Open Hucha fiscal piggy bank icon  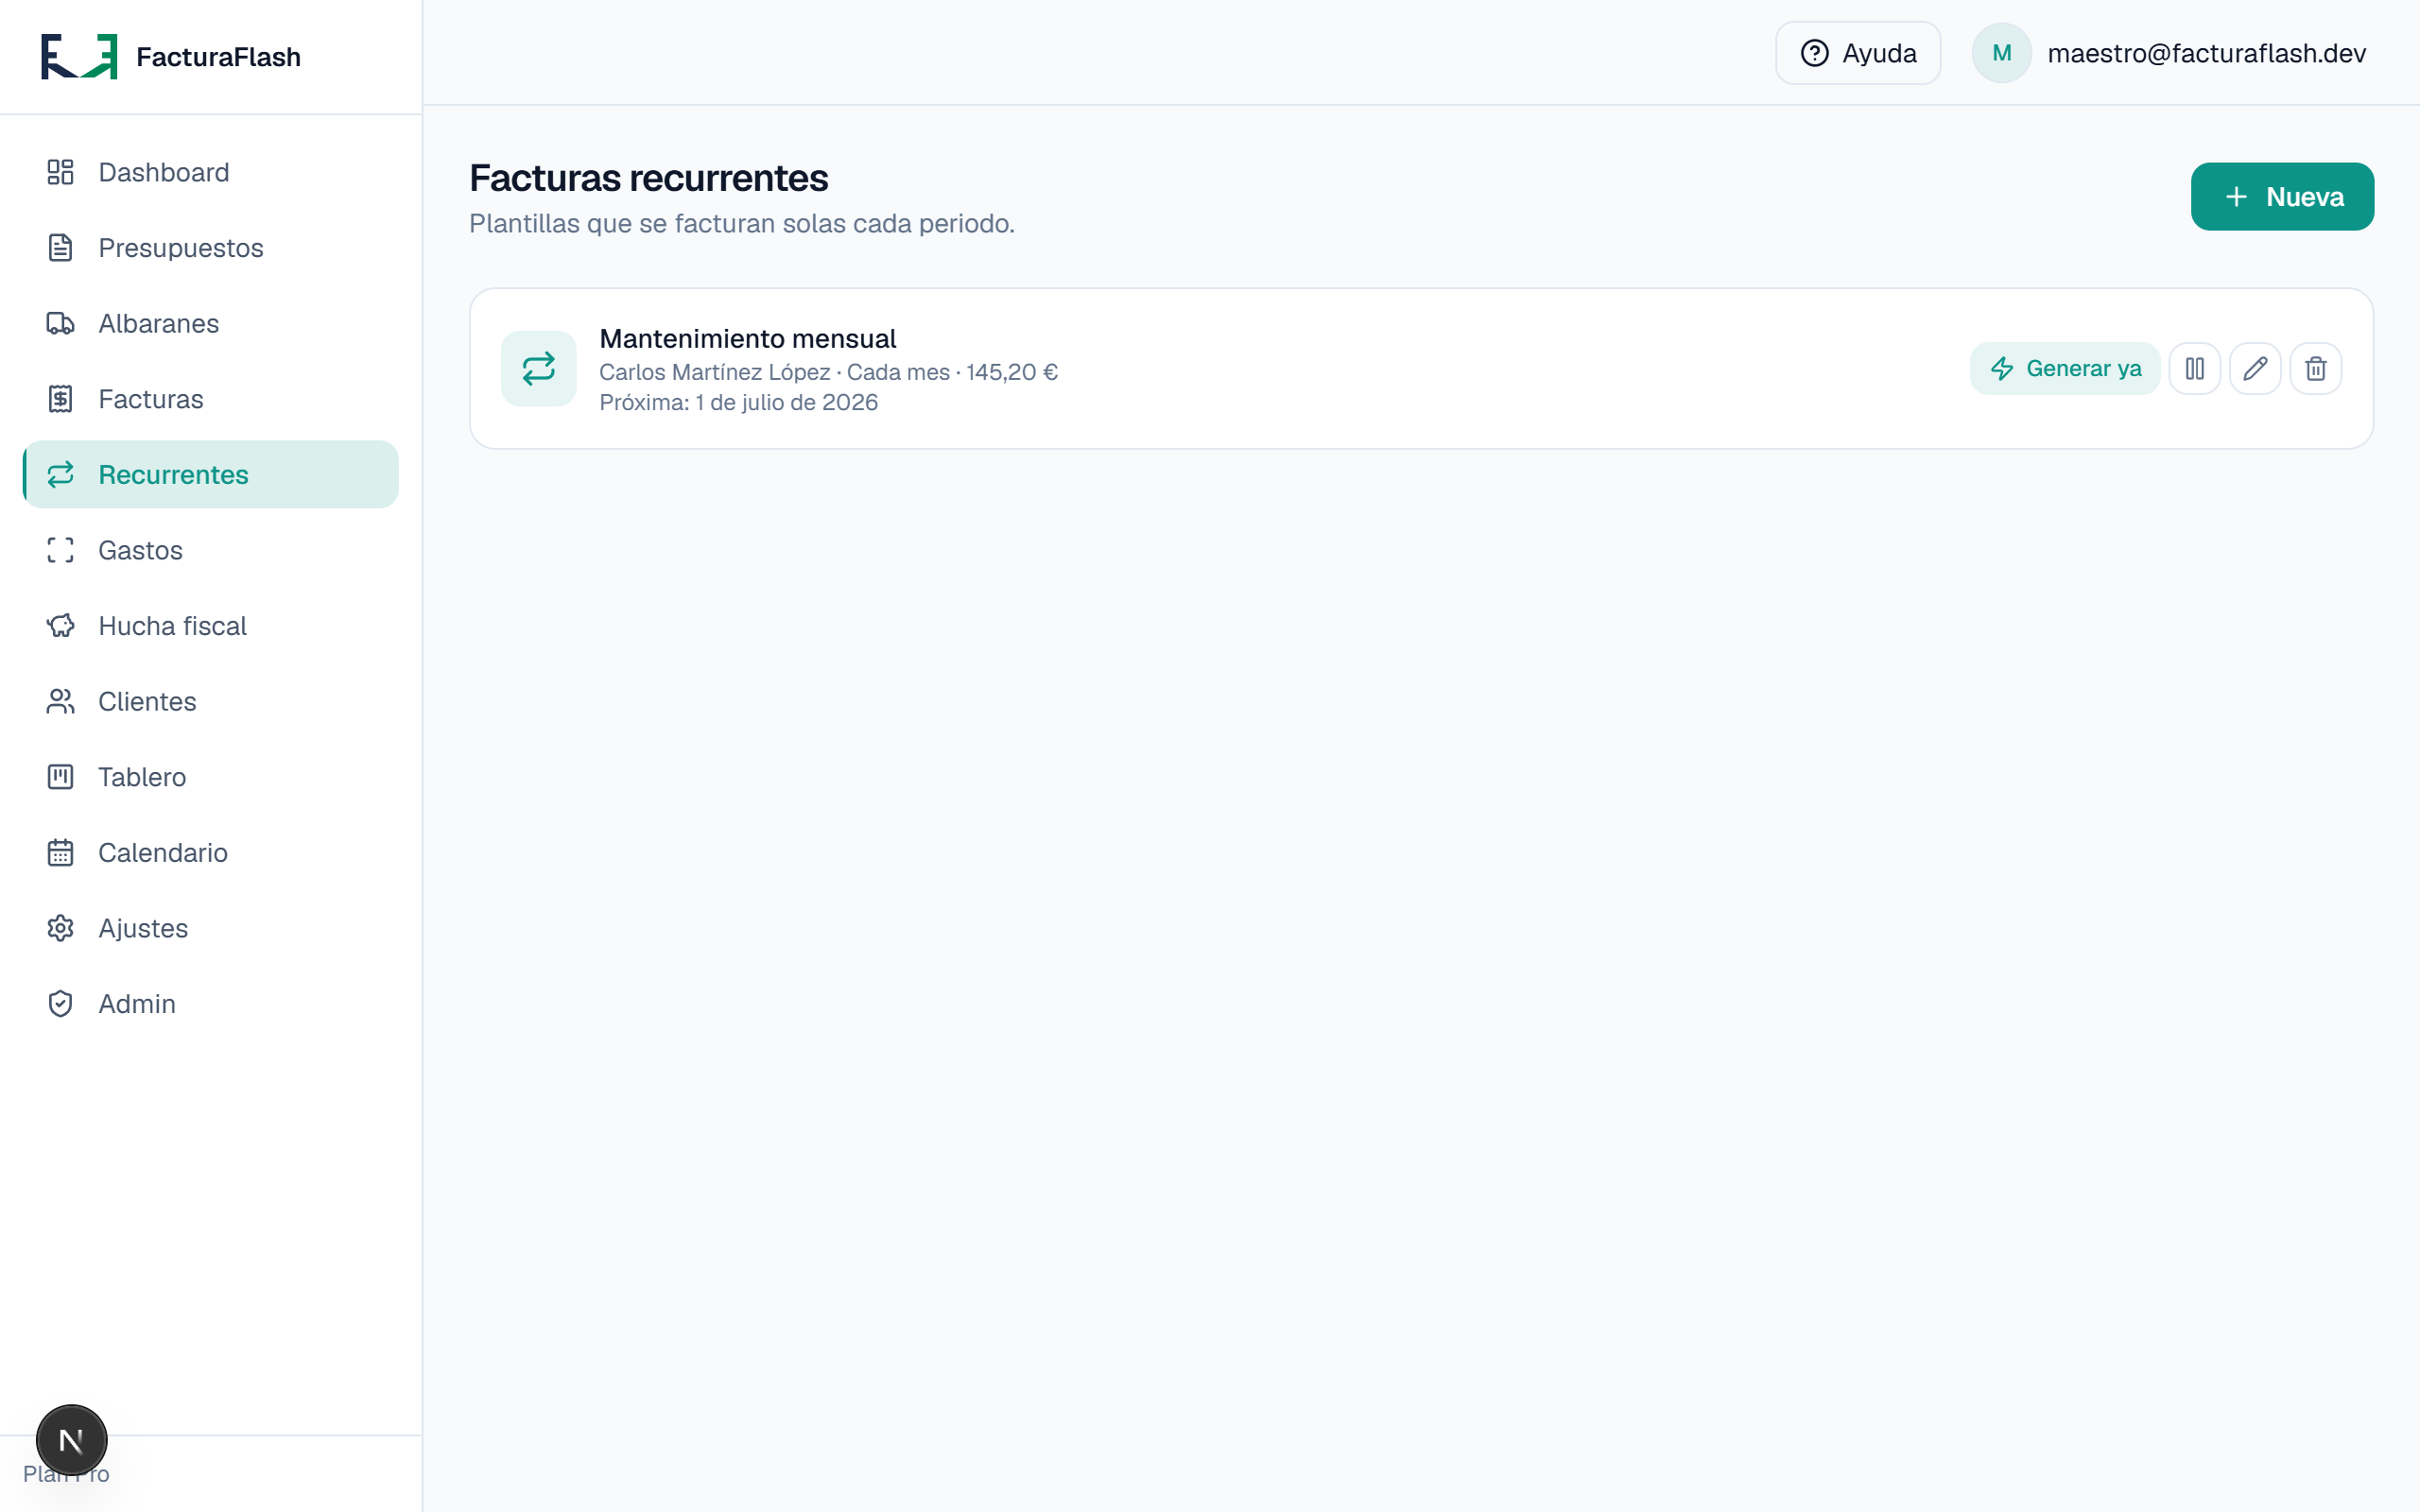click(60, 626)
